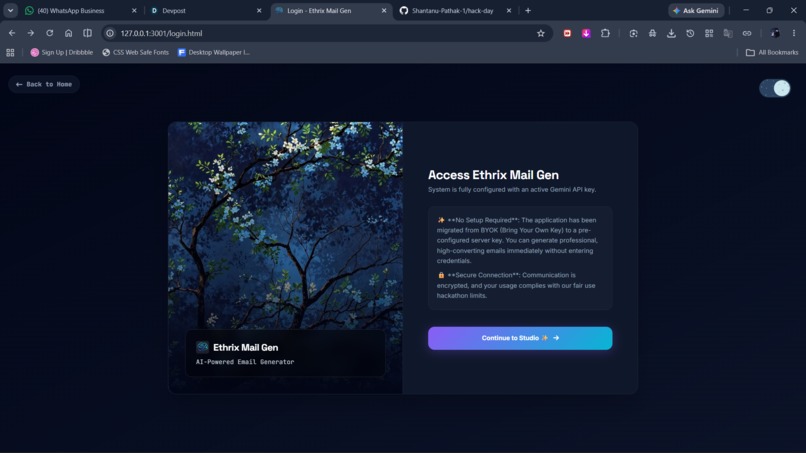This screenshot has height=453, width=806.
Task: Click the Gemini API key subtitle text
Action: tap(512, 190)
